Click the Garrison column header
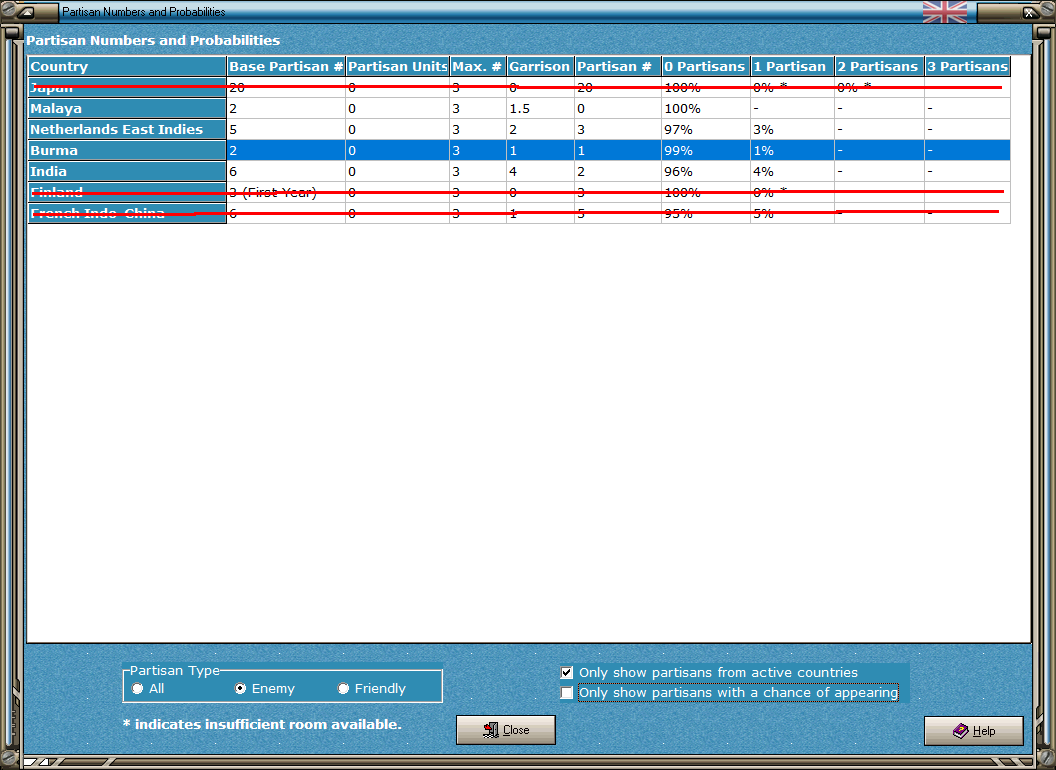1056x770 pixels. coord(539,66)
